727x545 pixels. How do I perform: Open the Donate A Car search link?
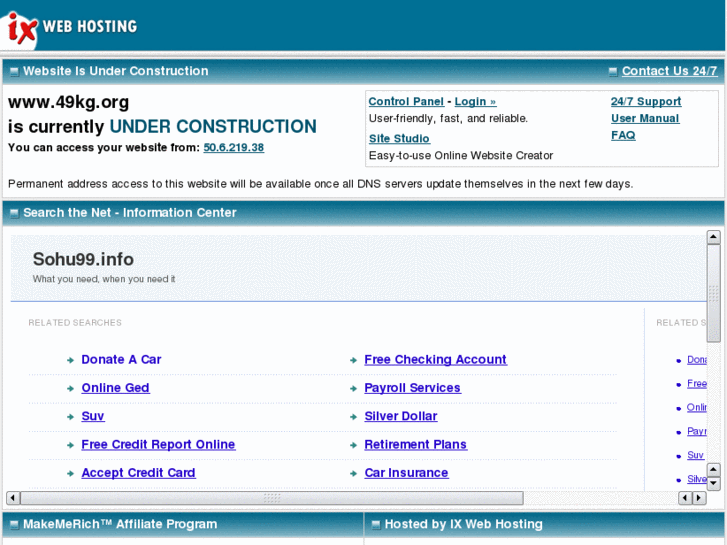[x=121, y=359]
